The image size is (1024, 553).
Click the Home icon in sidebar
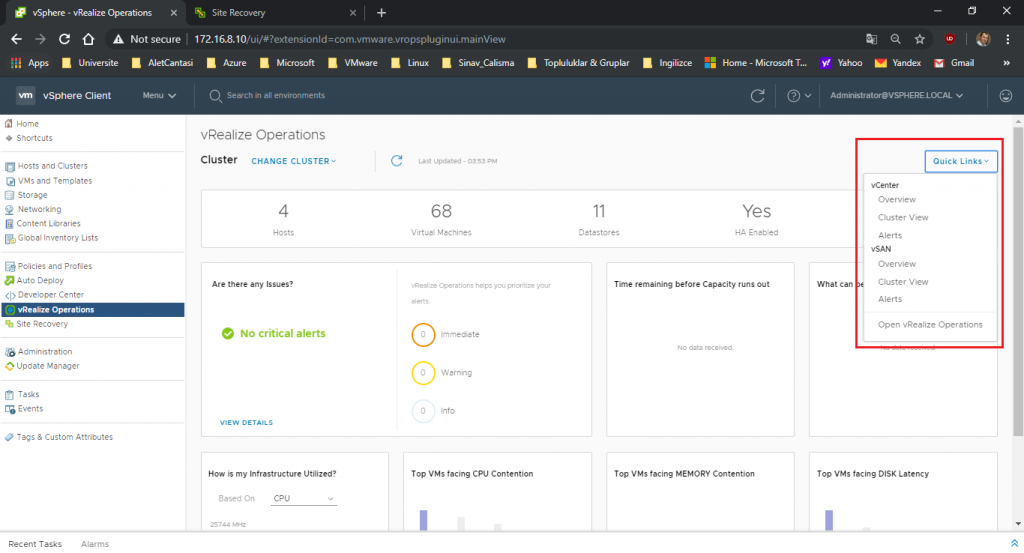tap(10, 124)
